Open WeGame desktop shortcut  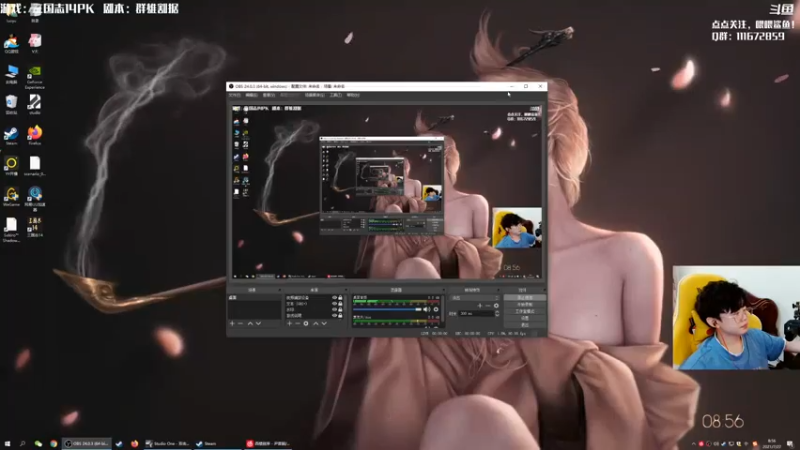[11, 196]
